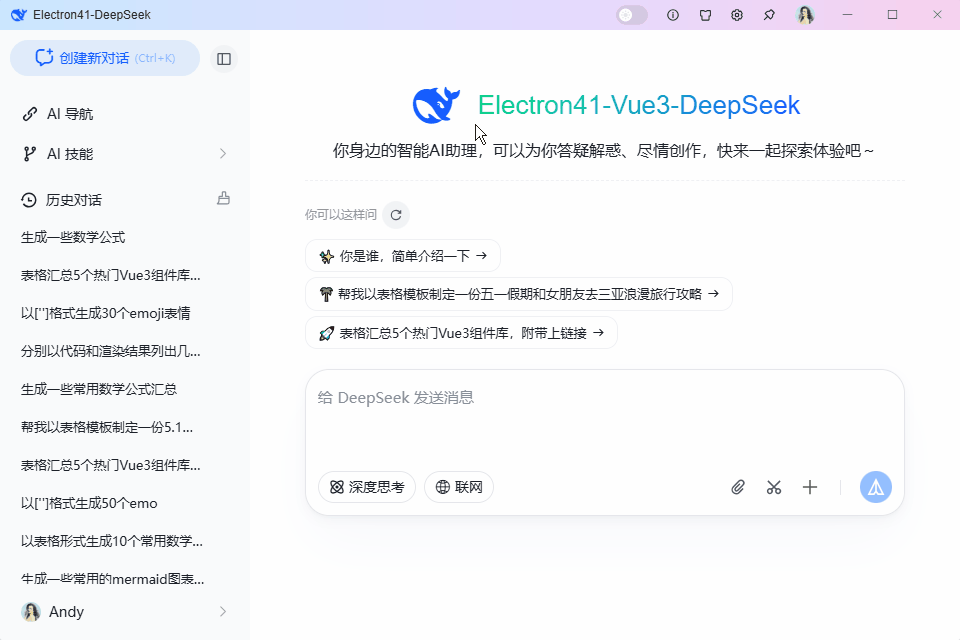Enable 联网 search mode

coord(459,487)
